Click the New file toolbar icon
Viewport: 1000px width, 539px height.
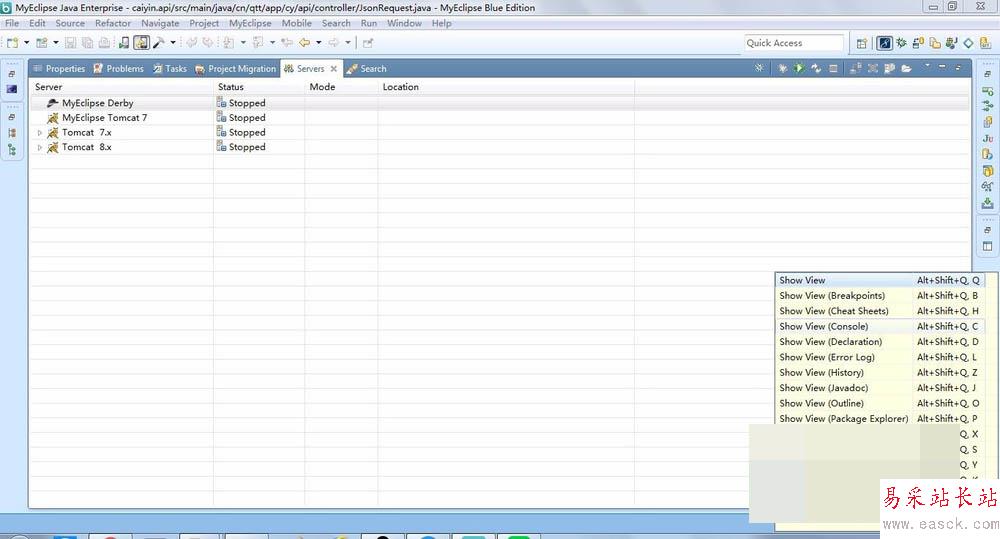(x=12, y=43)
